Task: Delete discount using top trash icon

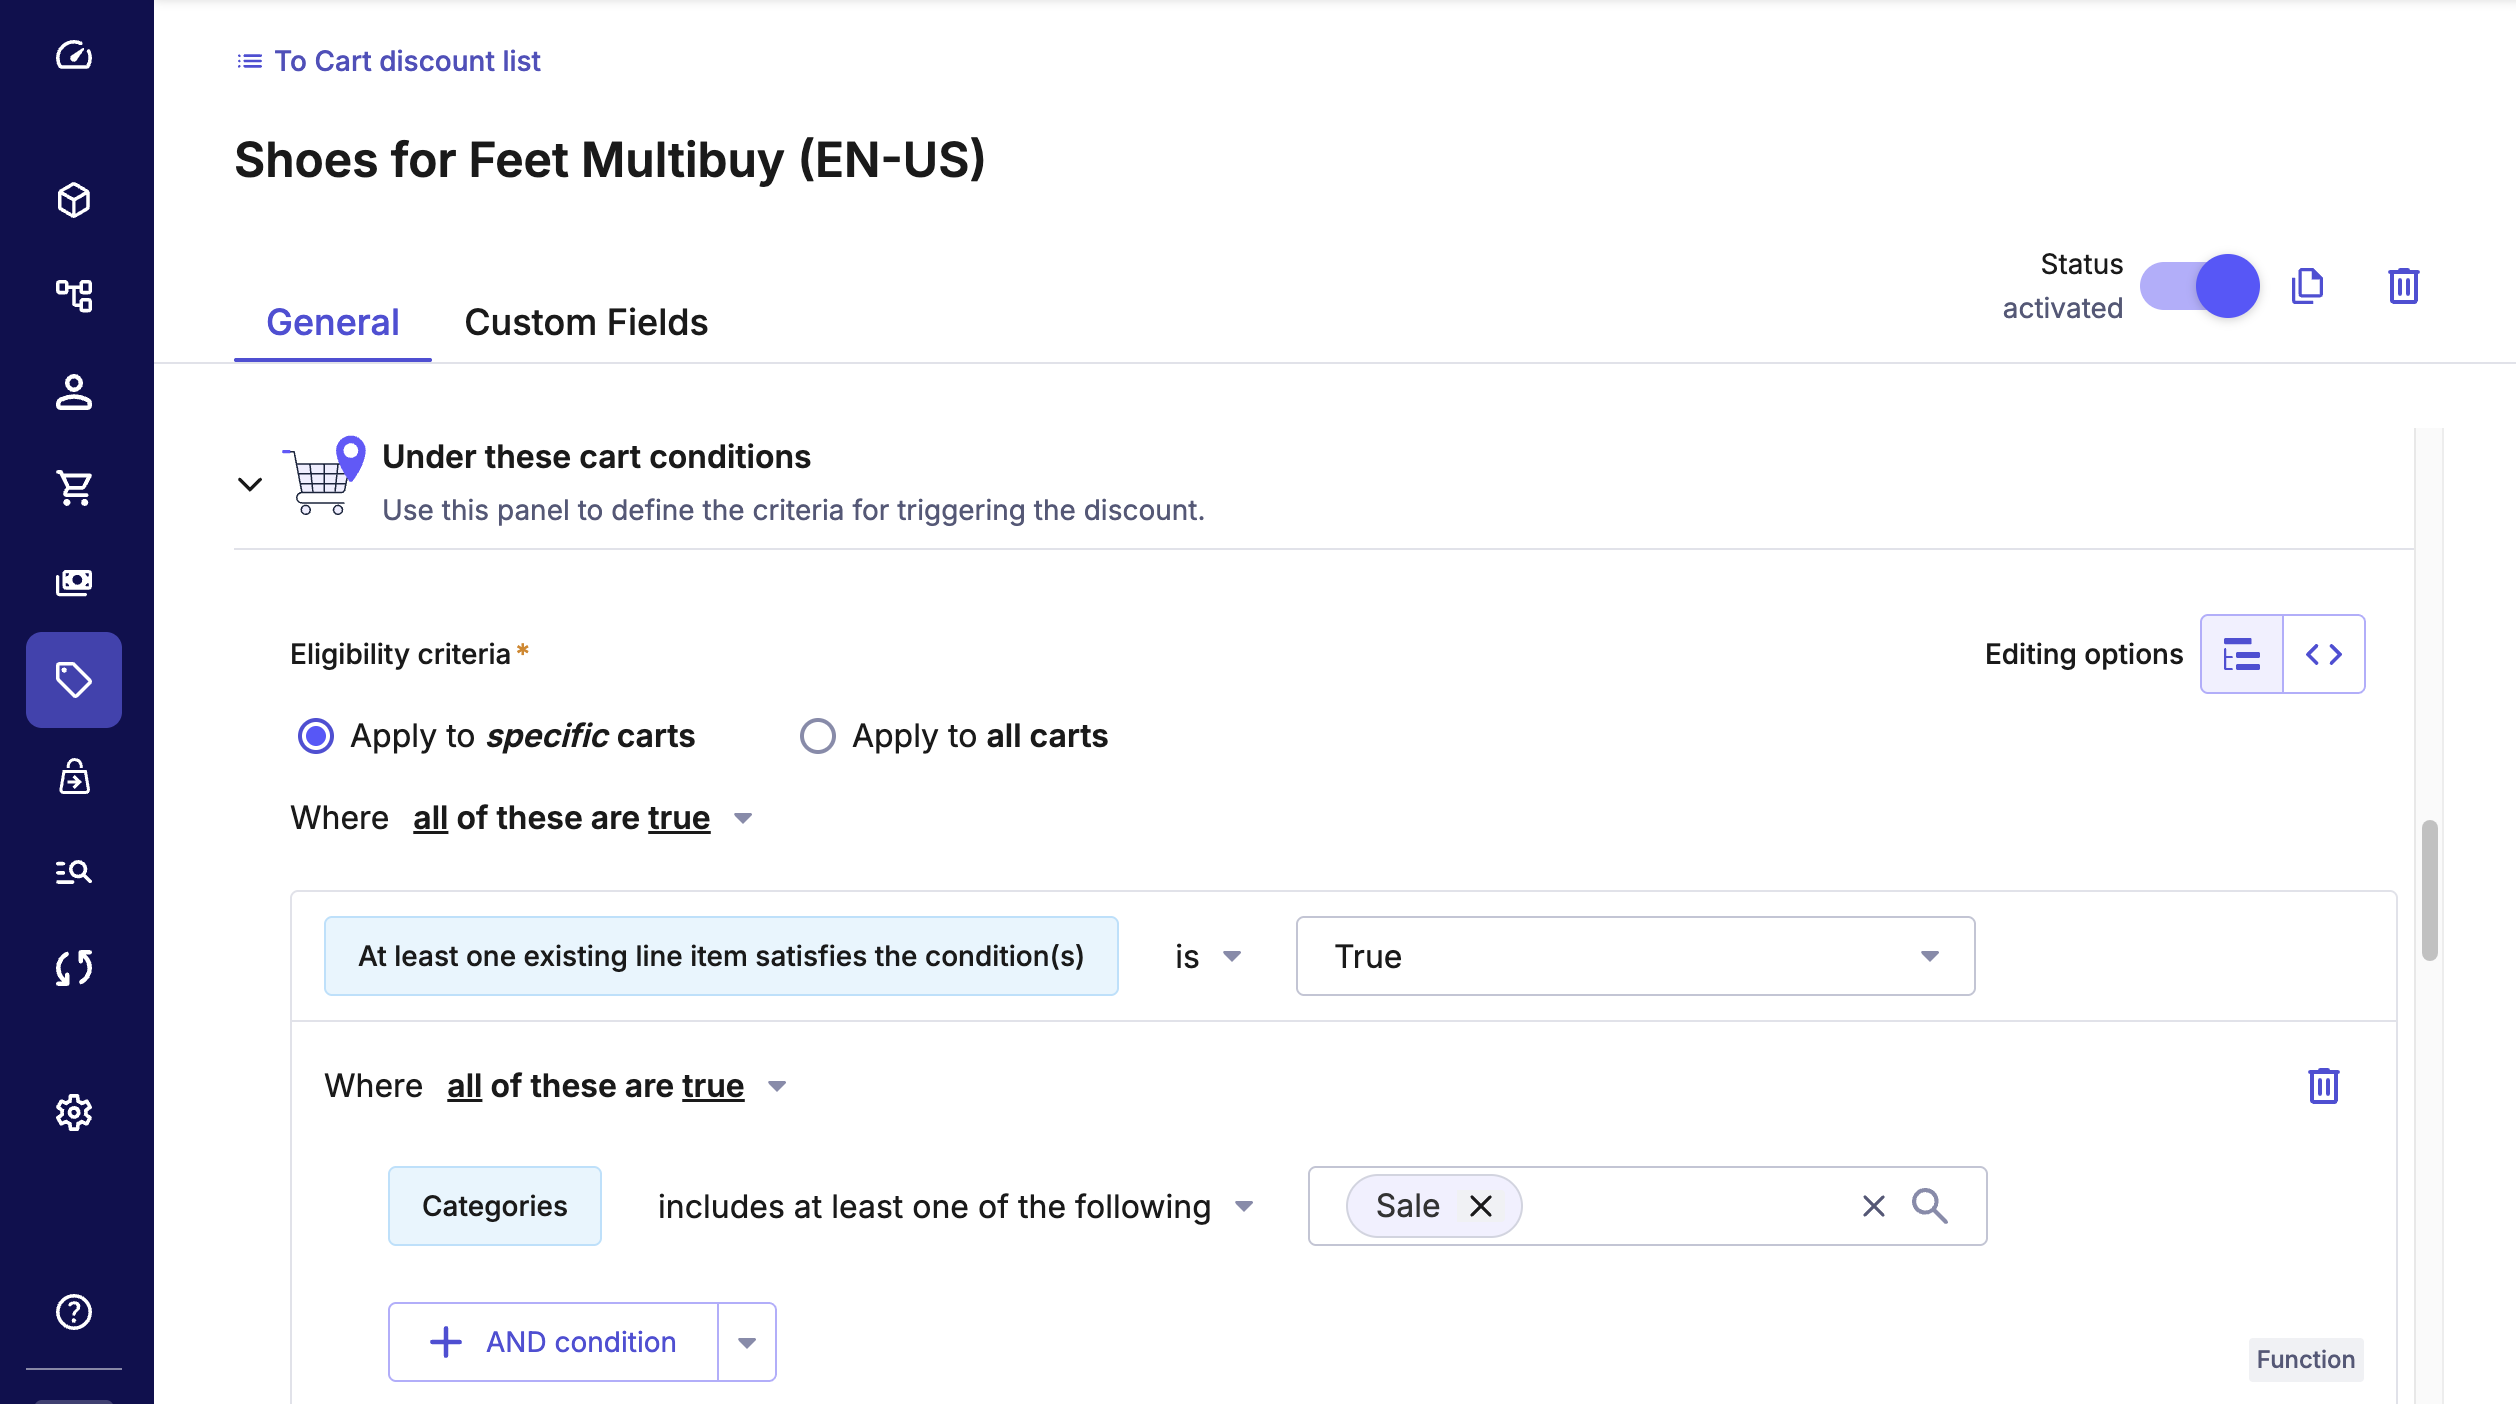Action: coord(2403,286)
